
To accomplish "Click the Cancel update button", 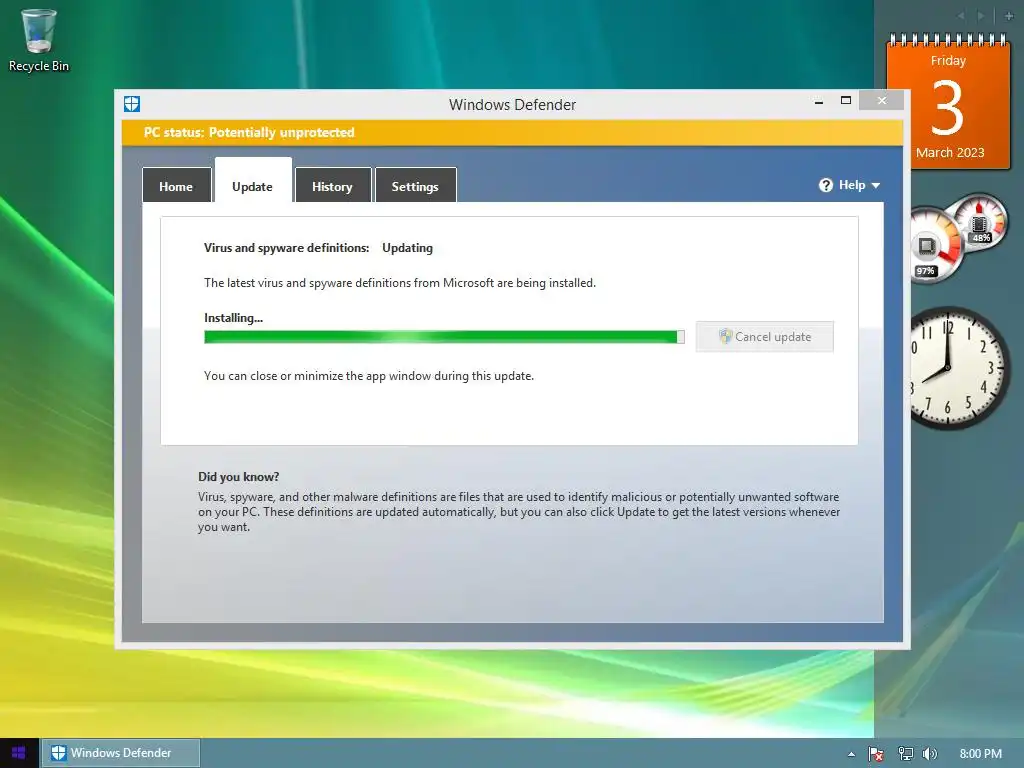I will click(765, 336).
